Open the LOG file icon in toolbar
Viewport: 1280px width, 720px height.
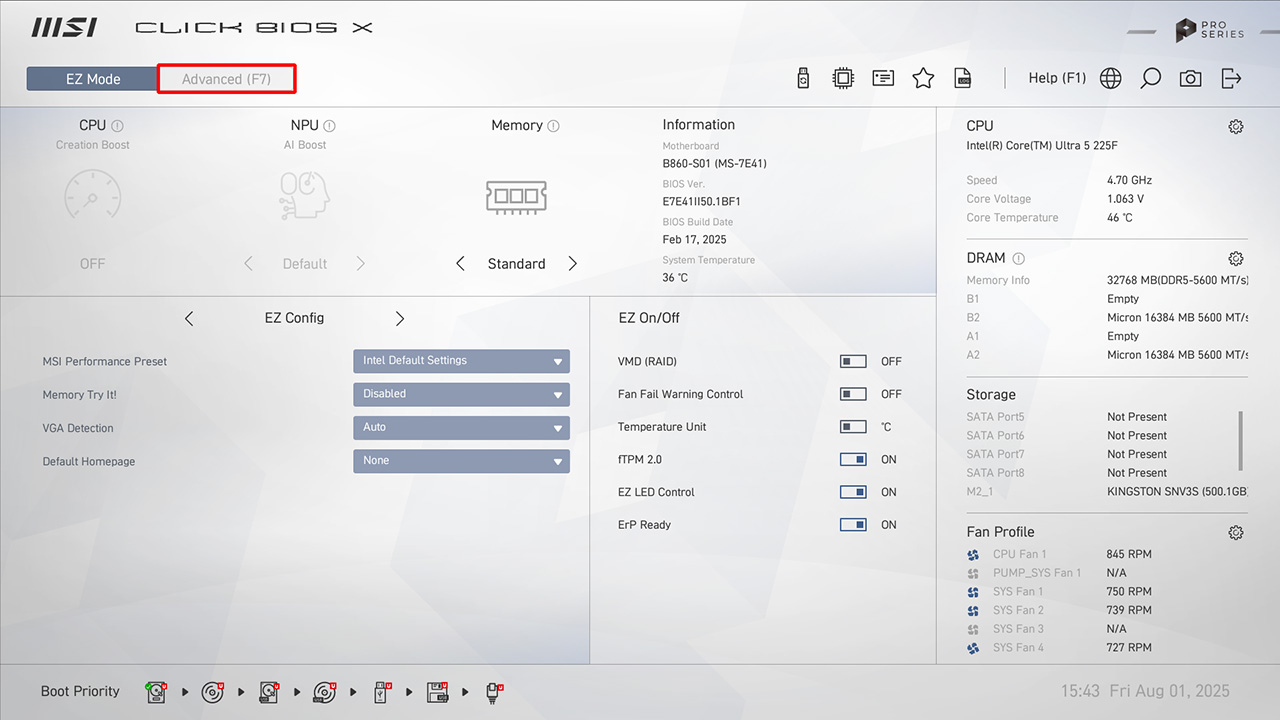(x=963, y=78)
